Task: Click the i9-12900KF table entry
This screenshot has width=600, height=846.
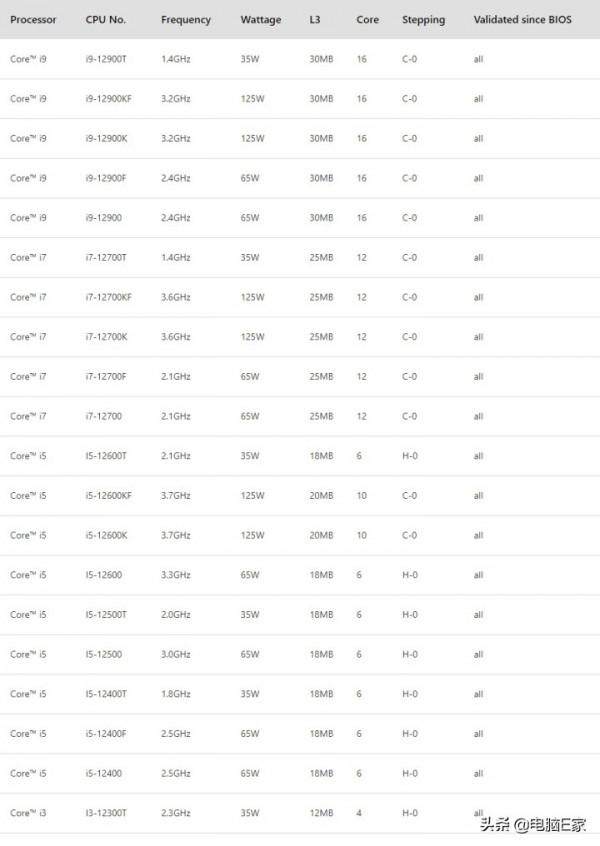Action: click(x=109, y=99)
